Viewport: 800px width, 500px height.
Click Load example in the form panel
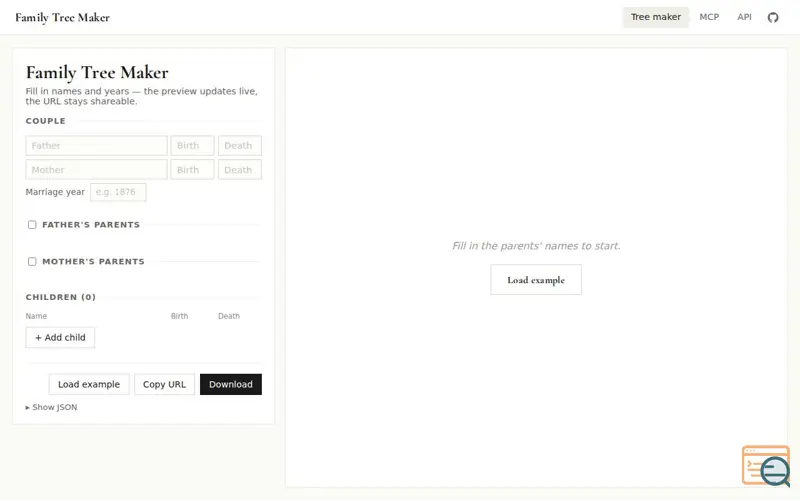pyautogui.click(x=89, y=384)
